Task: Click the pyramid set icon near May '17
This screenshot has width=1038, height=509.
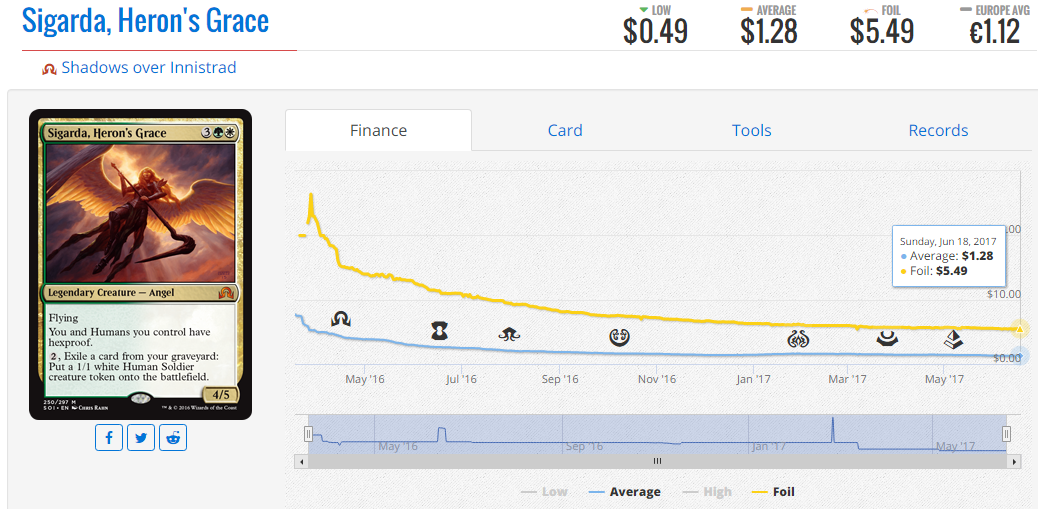Action: pyautogui.click(x=953, y=340)
